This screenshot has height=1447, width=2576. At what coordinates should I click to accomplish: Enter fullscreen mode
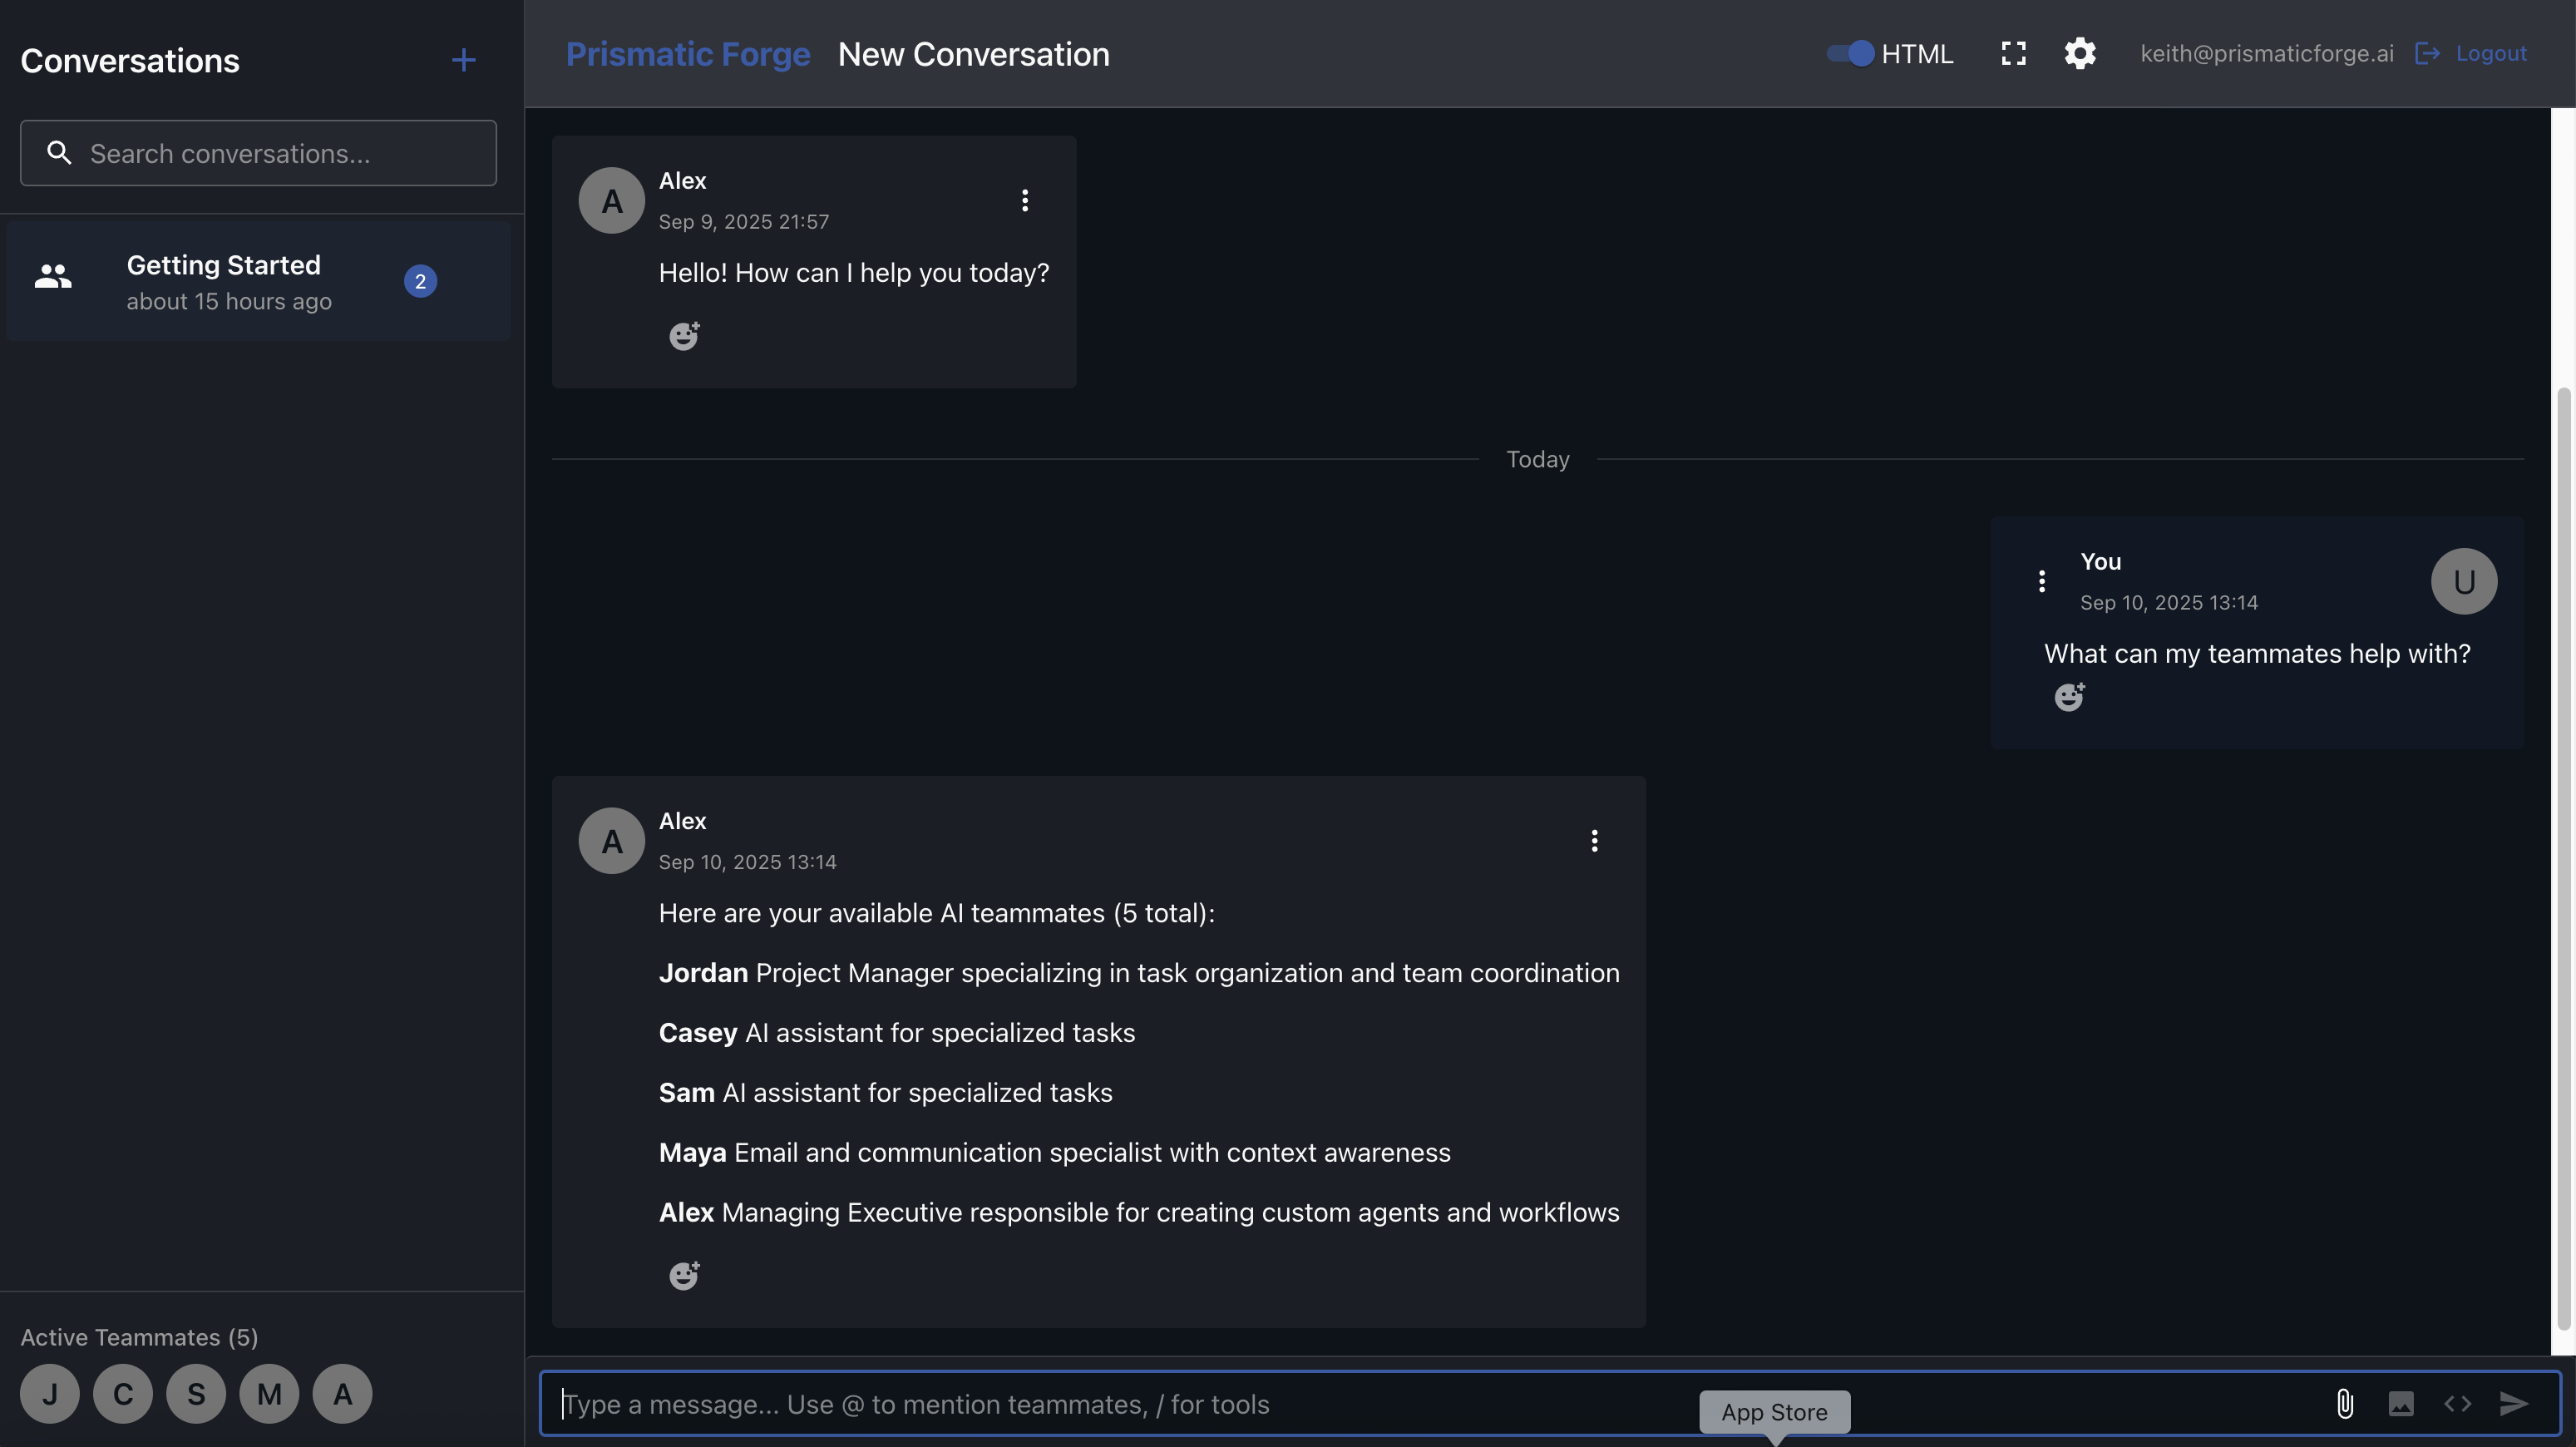tap(2013, 53)
